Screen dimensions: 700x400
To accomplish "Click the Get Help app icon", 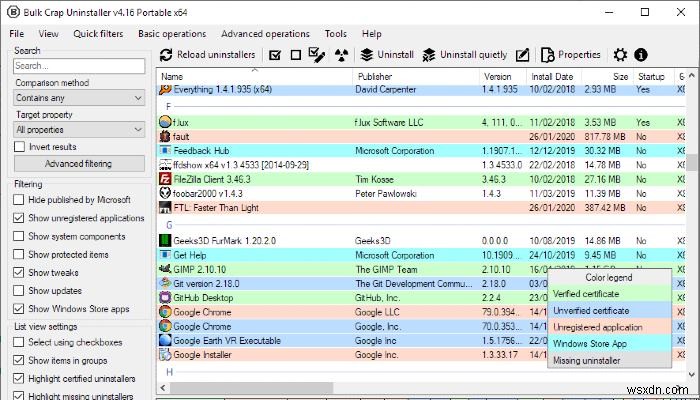I will pos(165,255).
